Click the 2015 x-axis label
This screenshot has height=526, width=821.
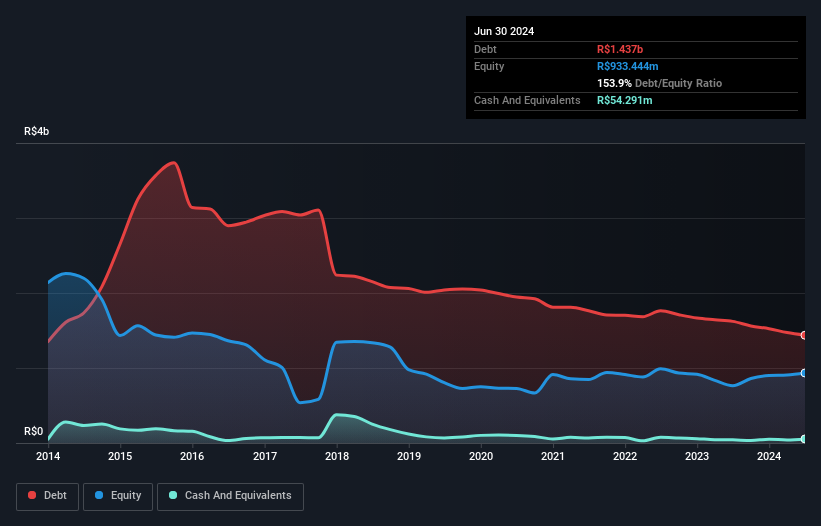click(x=120, y=456)
